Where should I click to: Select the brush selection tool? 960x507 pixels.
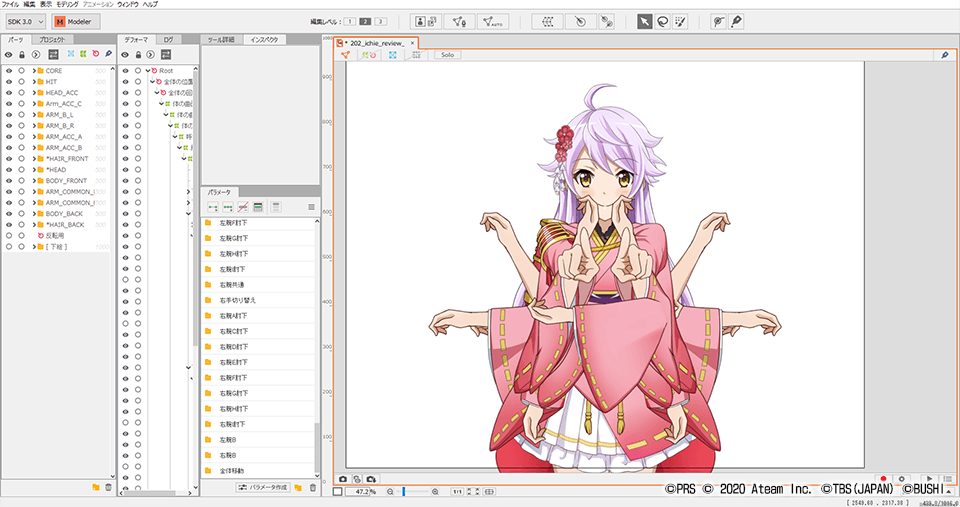point(680,21)
